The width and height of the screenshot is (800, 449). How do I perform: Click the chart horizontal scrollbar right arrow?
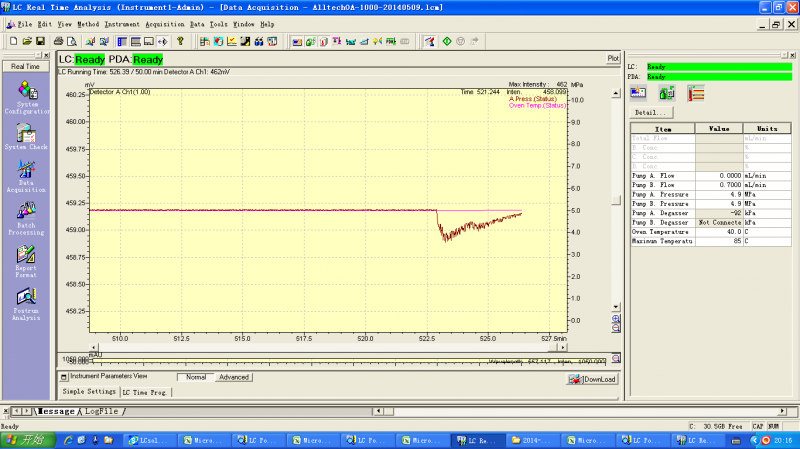[563, 347]
